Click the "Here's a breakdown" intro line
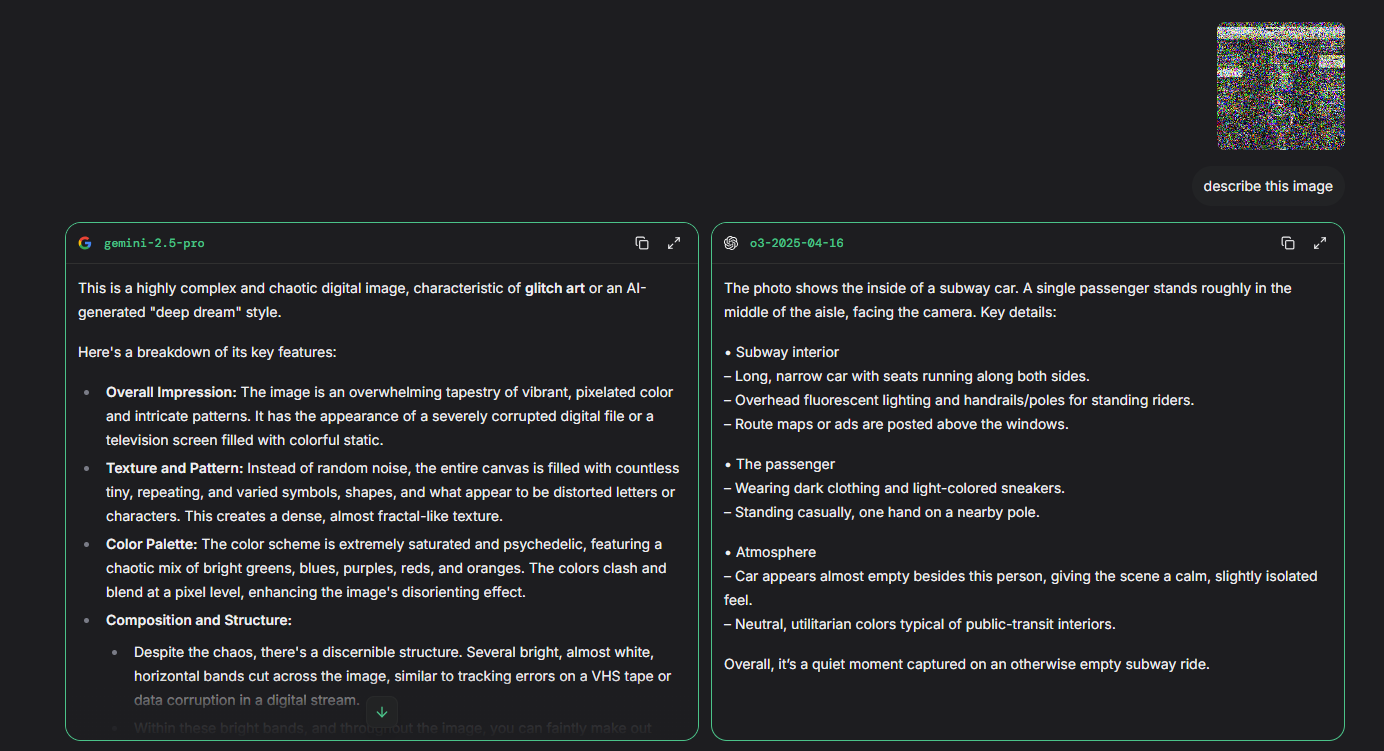The height and width of the screenshot is (751, 1384). [x=207, y=352]
